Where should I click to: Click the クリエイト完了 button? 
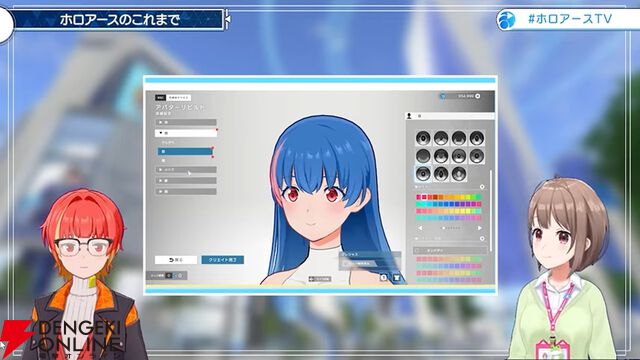[223, 260]
